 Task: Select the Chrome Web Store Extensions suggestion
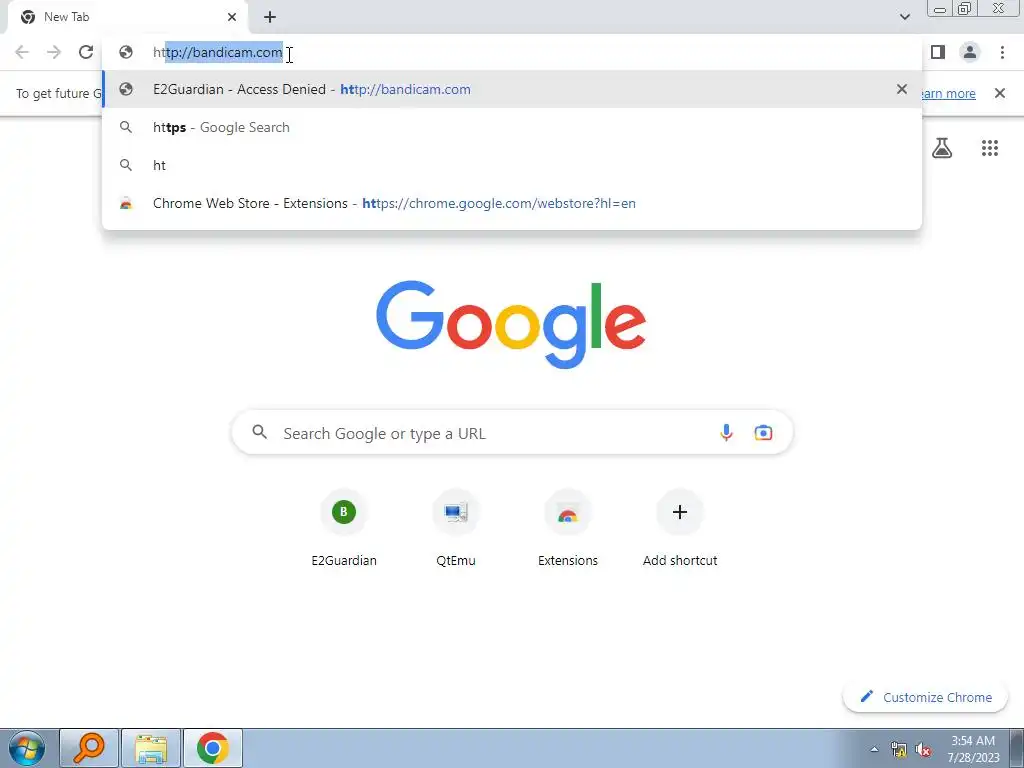512,203
